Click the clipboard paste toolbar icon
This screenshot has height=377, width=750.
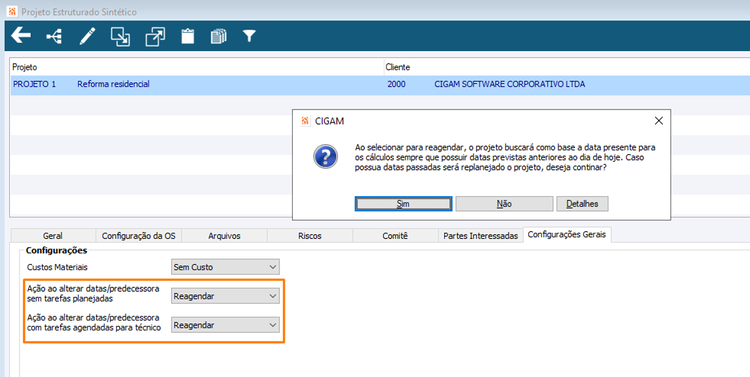(188, 36)
